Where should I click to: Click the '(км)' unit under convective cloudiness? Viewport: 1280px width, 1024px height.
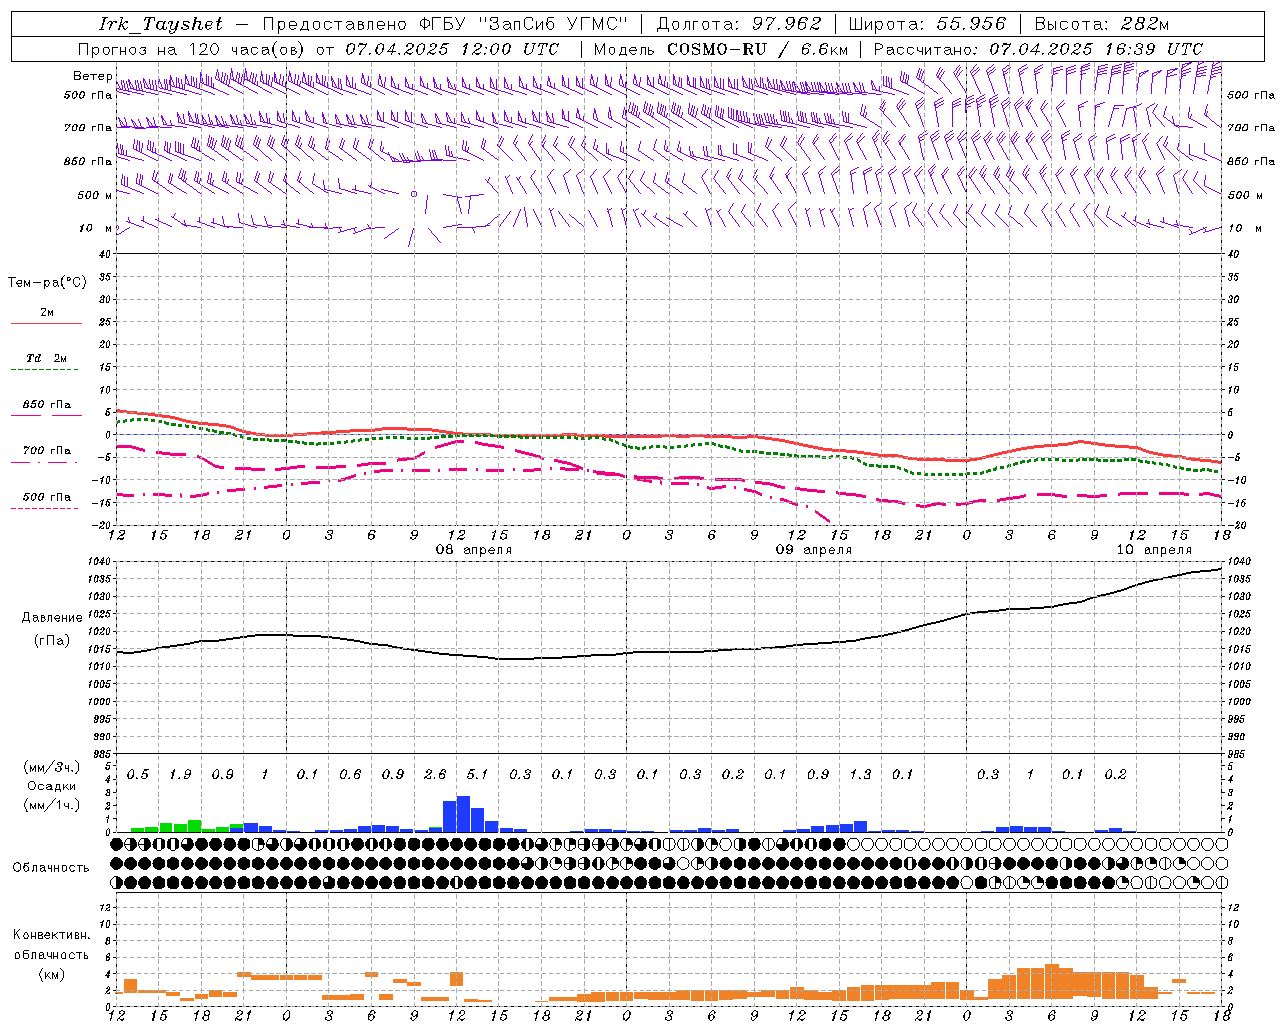click(x=51, y=974)
